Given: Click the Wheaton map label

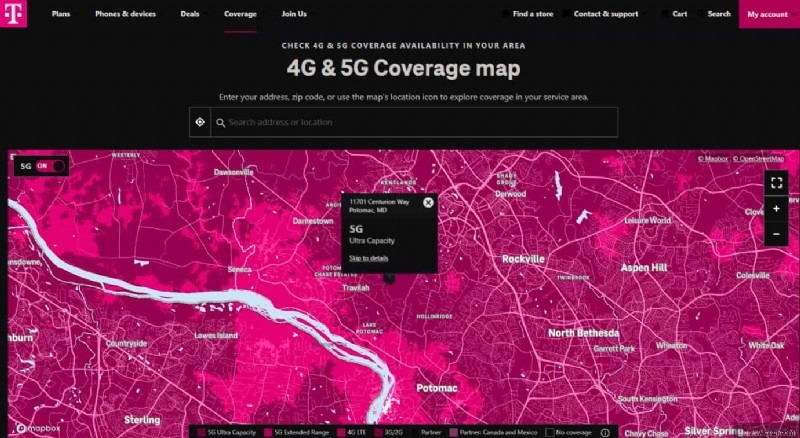Looking at the screenshot, I should click(x=671, y=346).
